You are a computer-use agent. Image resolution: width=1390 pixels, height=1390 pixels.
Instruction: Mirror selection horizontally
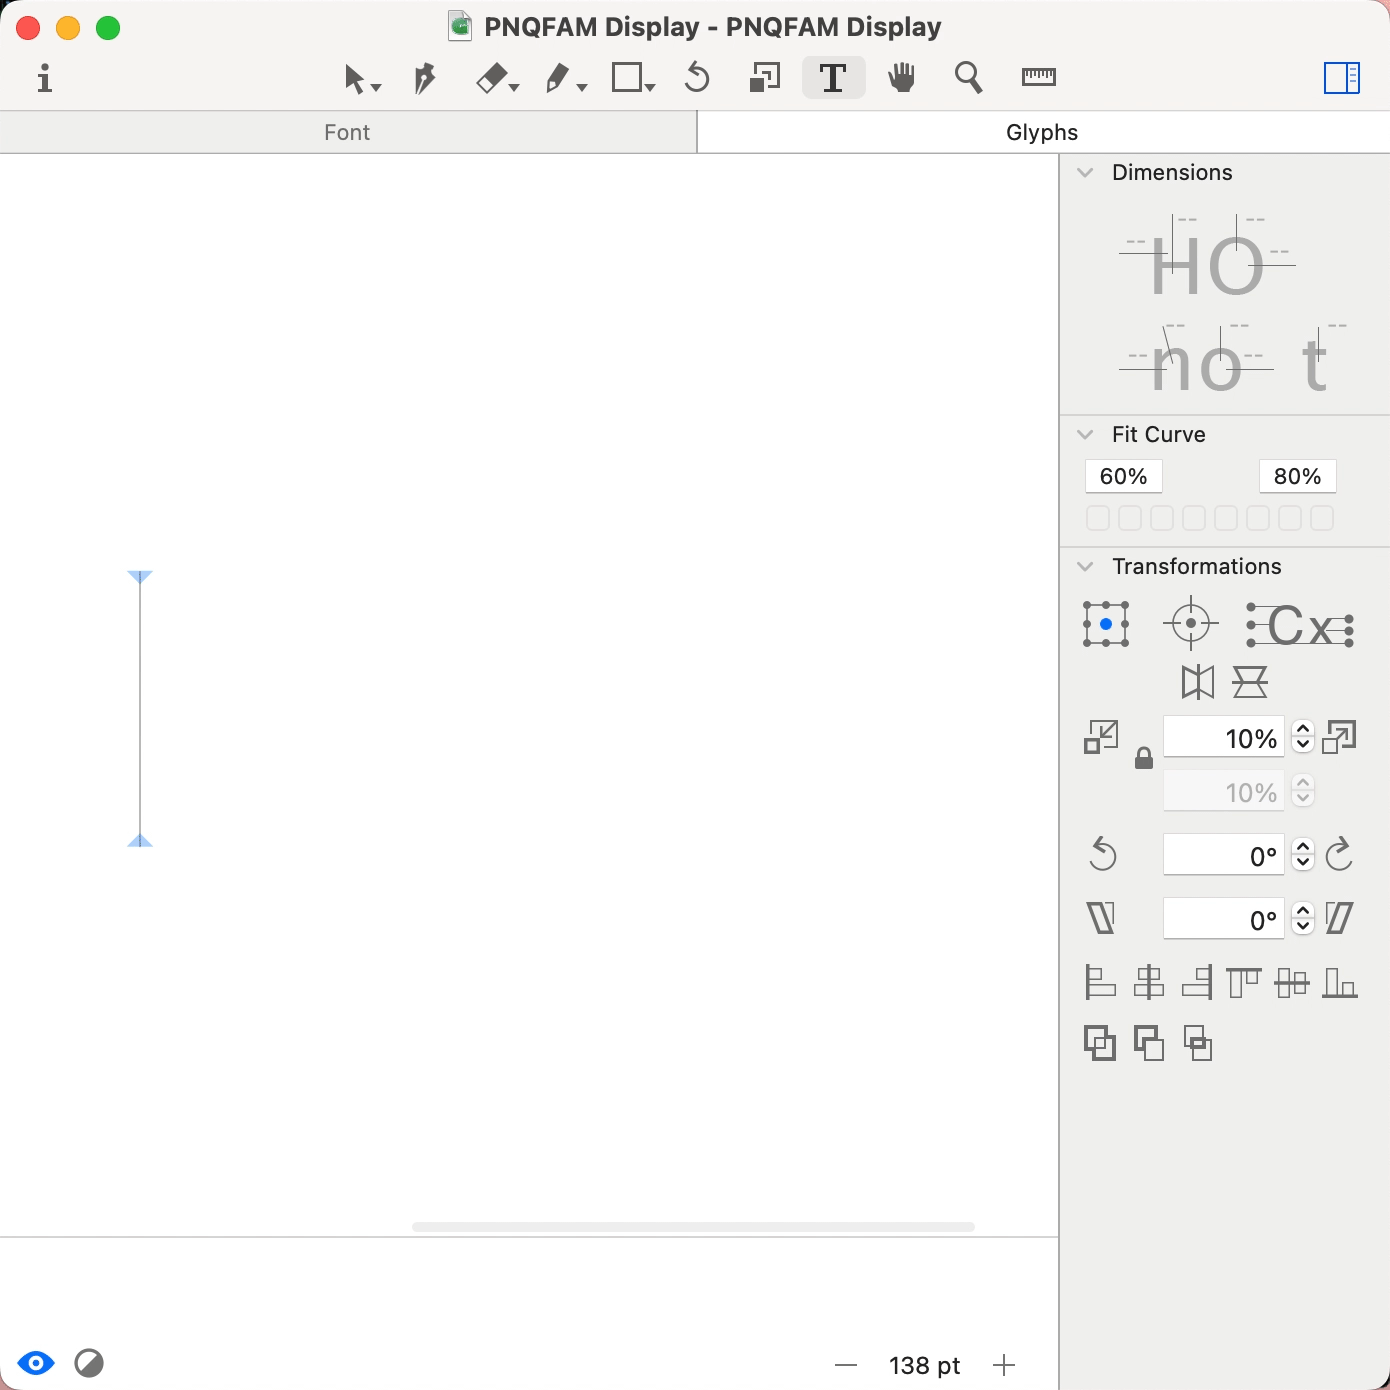(1198, 682)
